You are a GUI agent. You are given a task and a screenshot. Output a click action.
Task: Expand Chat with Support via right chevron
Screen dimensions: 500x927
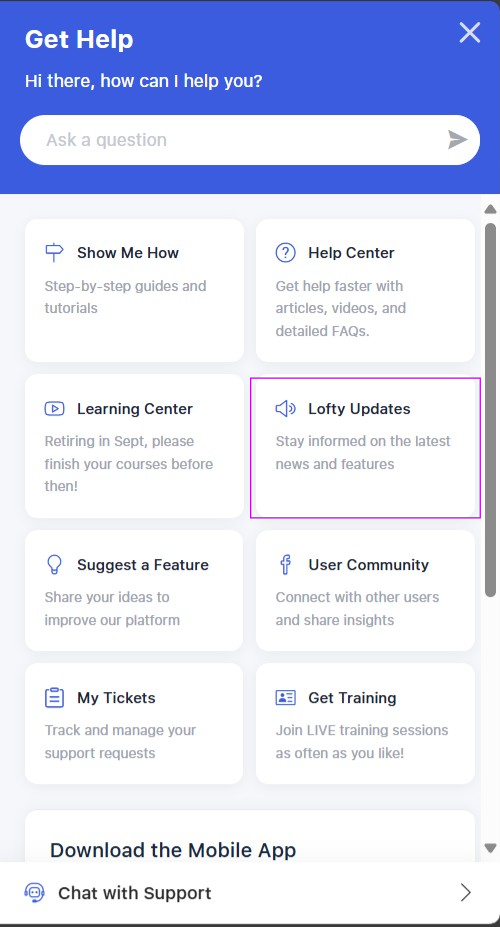(x=466, y=892)
